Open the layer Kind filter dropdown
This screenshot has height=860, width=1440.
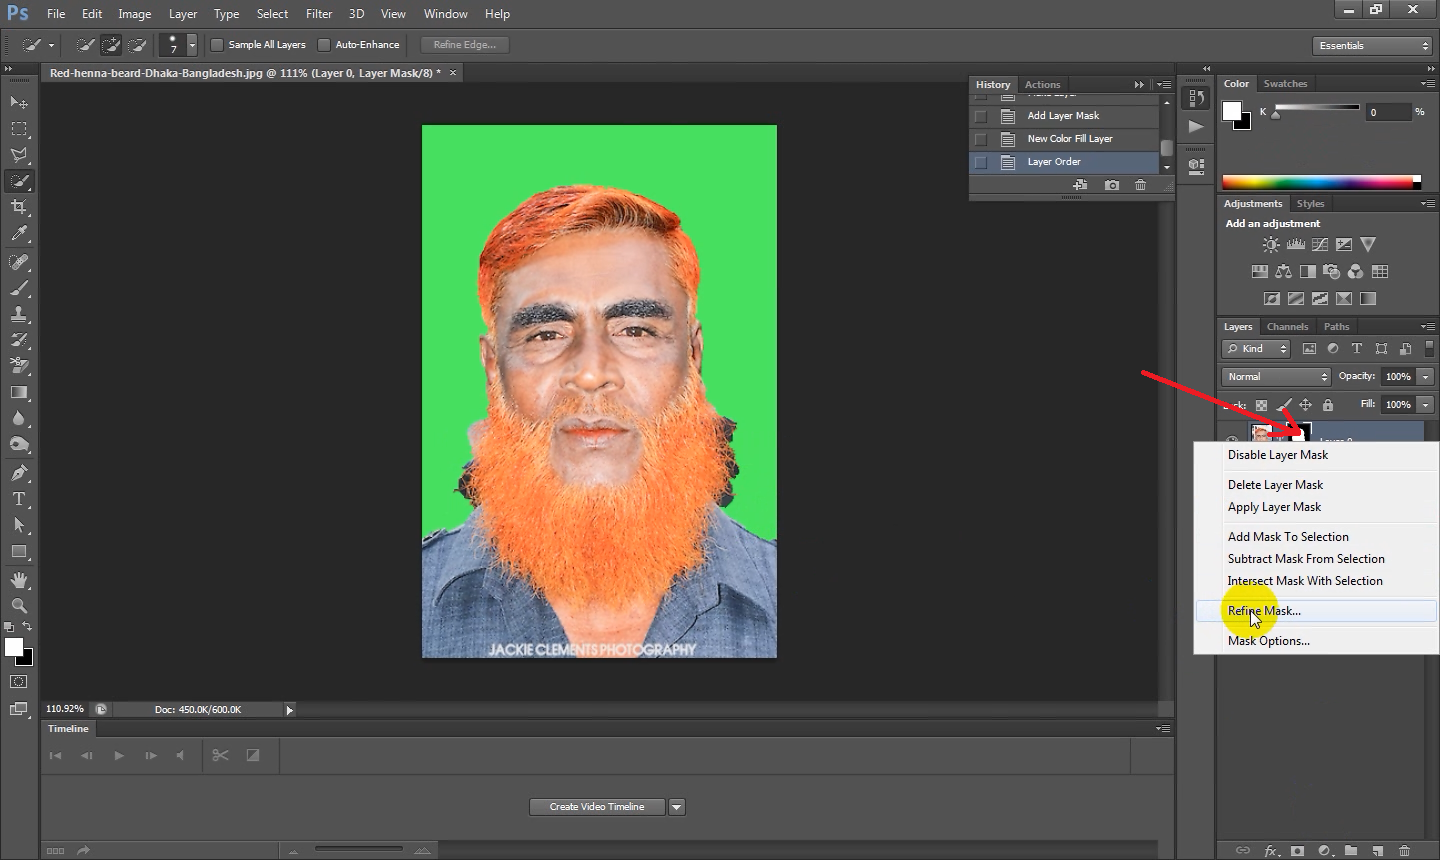(x=1257, y=349)
